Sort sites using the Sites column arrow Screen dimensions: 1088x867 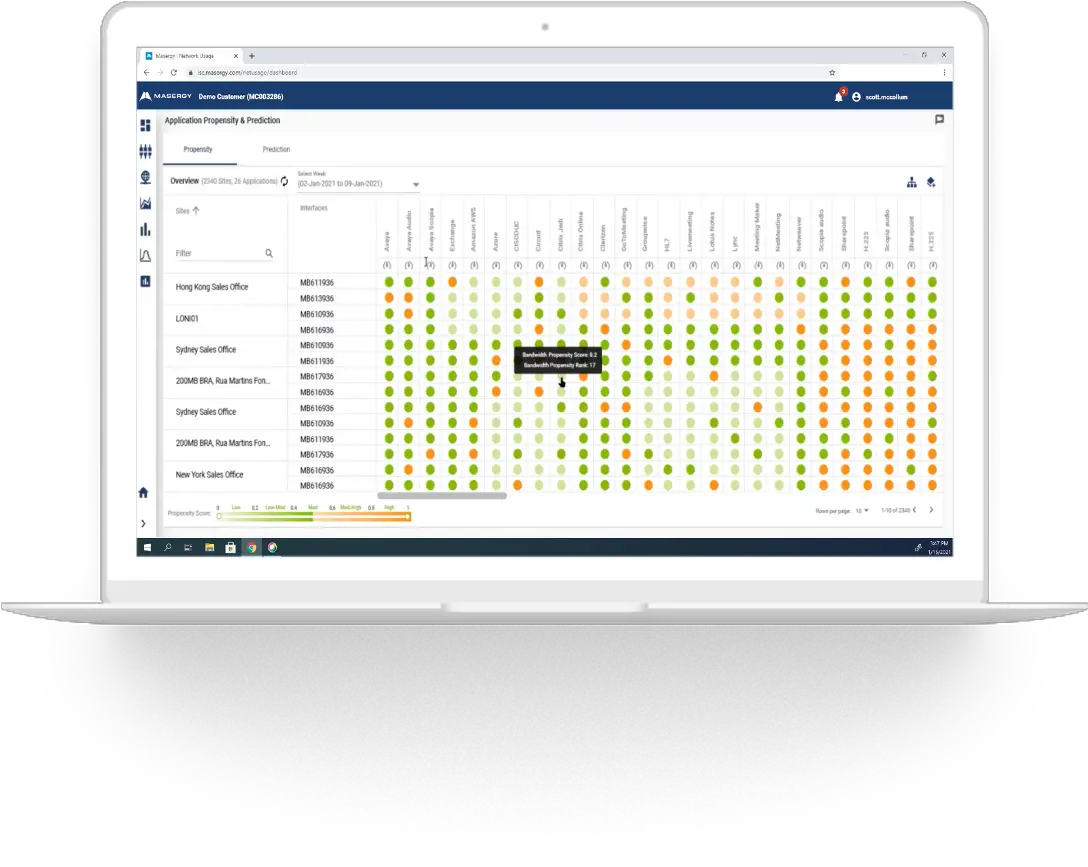click(195, 210)
